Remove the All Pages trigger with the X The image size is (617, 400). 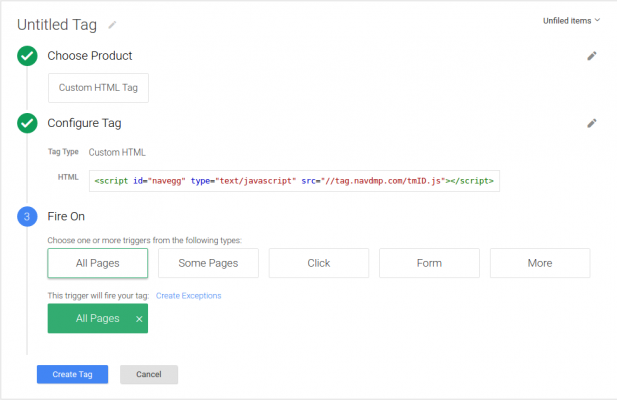(x=139, y=319)
